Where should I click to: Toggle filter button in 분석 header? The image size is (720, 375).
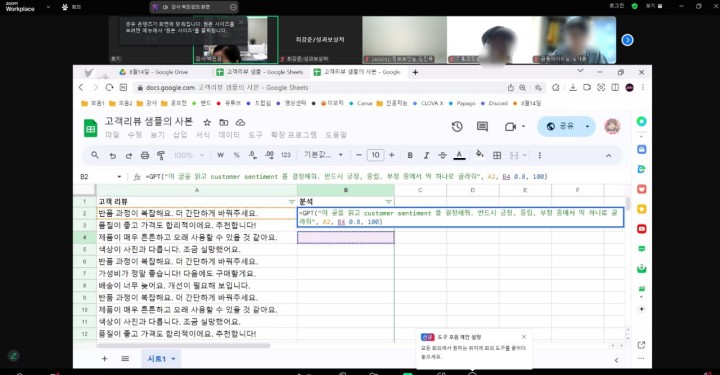388,201
